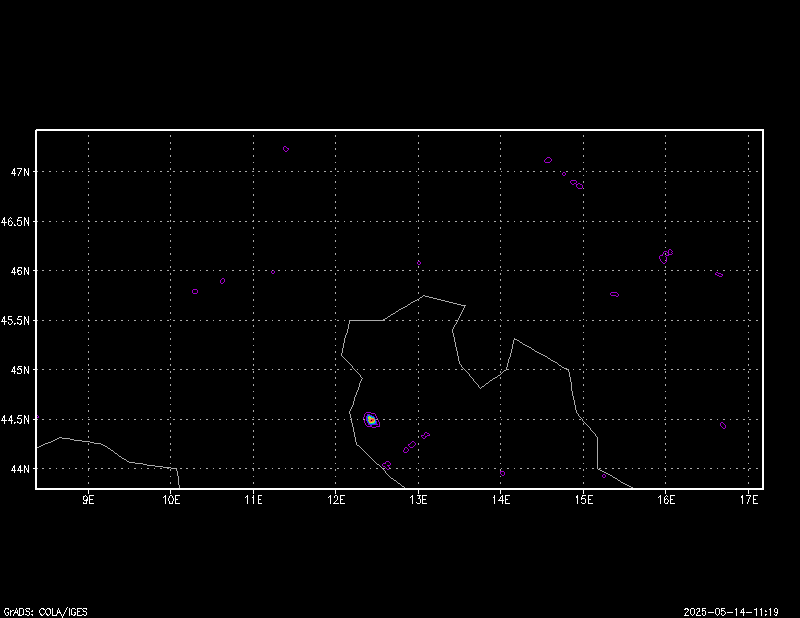Click the 10E longitude axis label
The width and height of the screenshot is (800, 618).
[171, 500]
